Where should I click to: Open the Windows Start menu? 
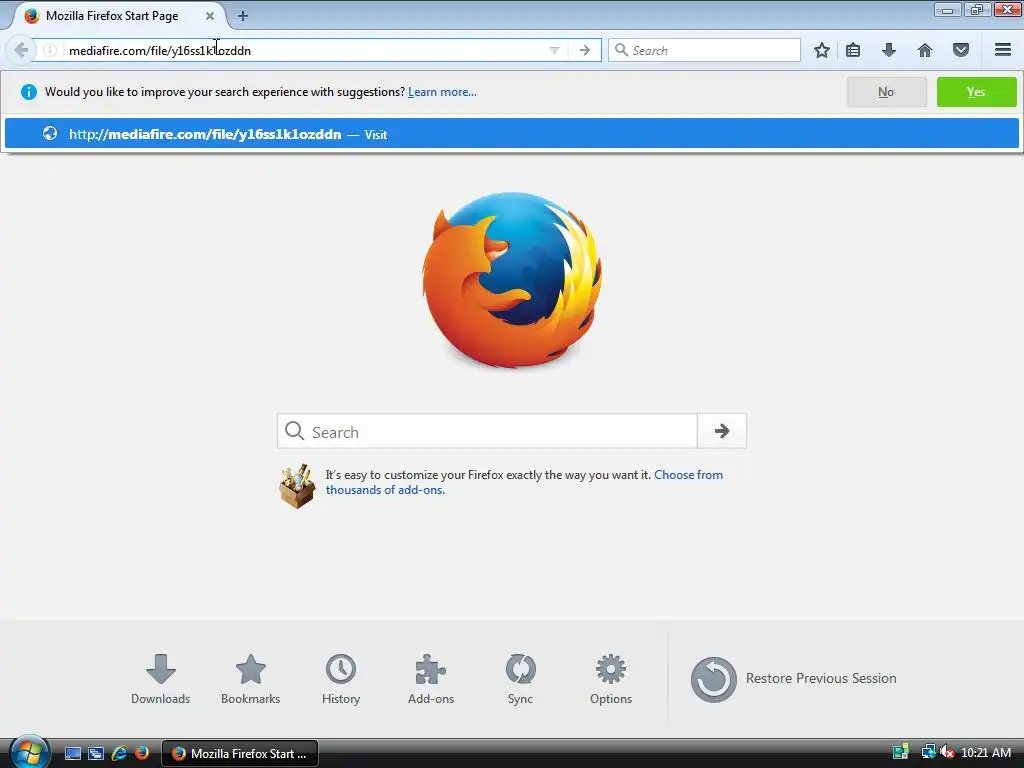pyautogui.click(x=29, y=752)
